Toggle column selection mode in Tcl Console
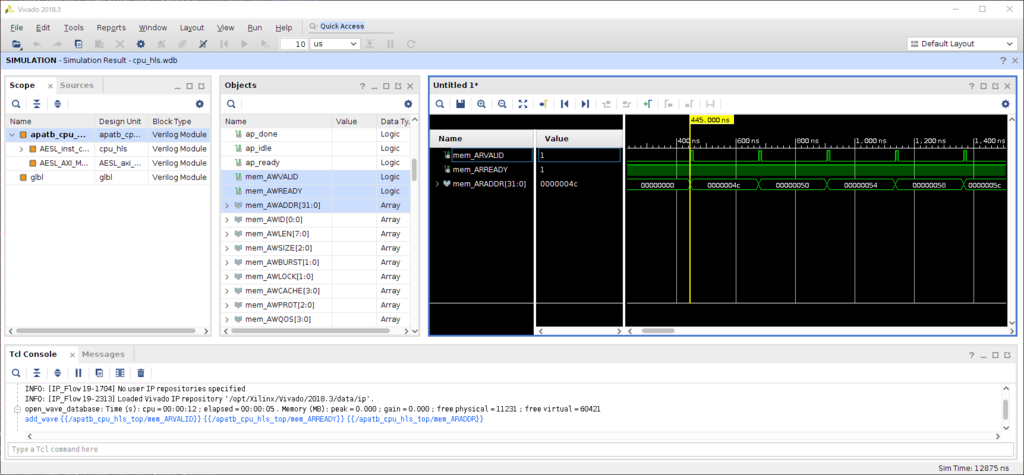This screenshot has height=475, width=1024. (x=120, y=373)
